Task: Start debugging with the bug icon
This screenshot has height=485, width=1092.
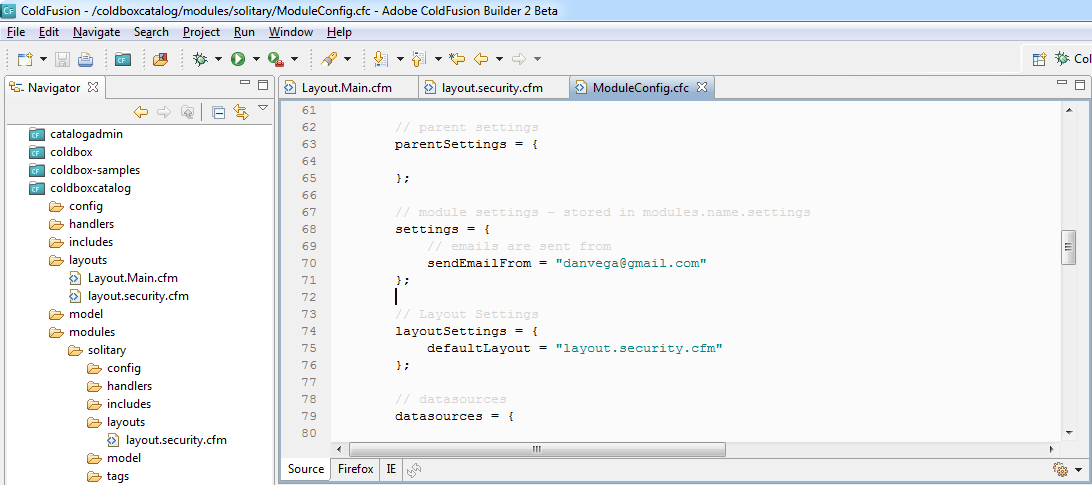Action: [201, 60]
